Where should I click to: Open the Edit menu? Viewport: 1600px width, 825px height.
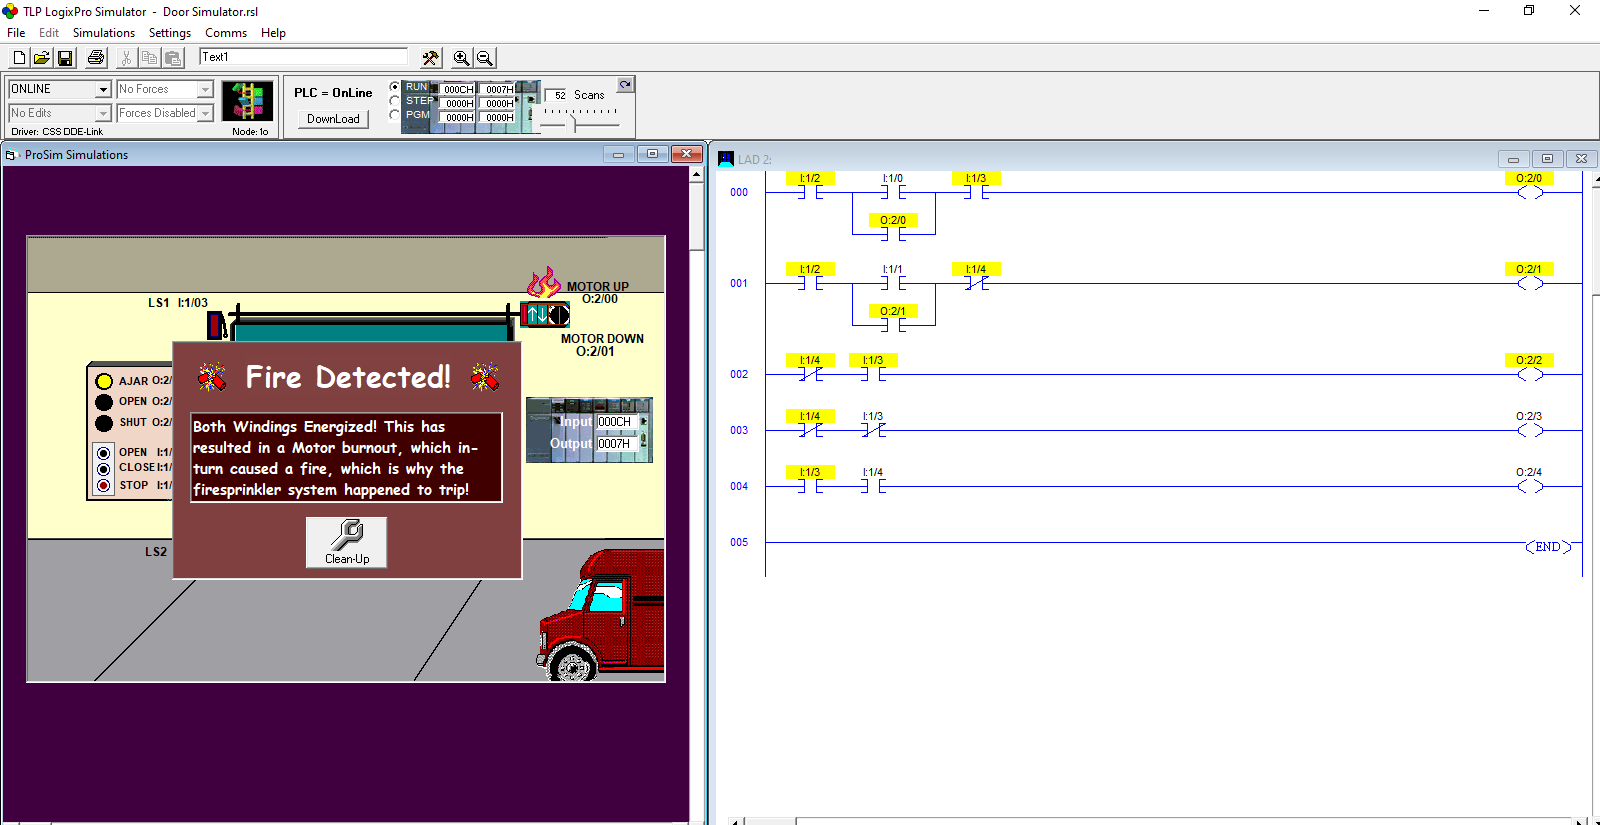[49, 33]
